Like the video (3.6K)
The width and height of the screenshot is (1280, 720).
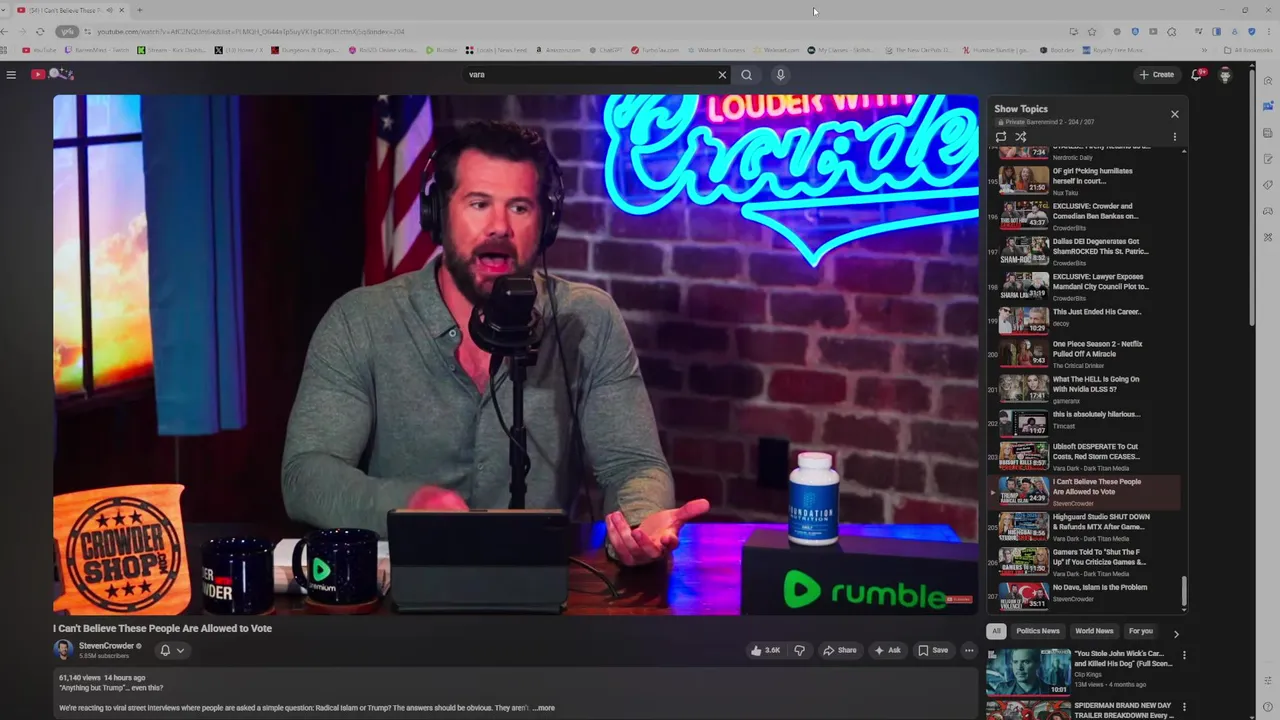pos(766,650)
